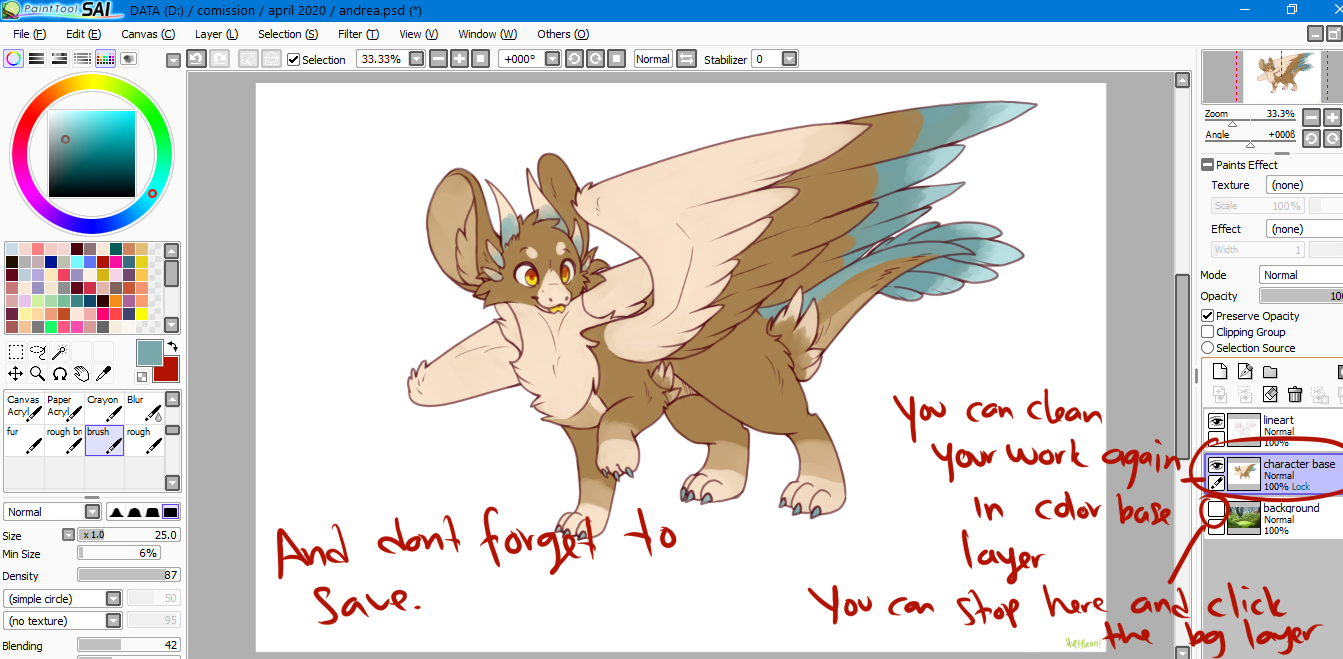1343x659 pixels.
Task: Reset the zoom with the toolbar square button
Action: tap(481, 59)
